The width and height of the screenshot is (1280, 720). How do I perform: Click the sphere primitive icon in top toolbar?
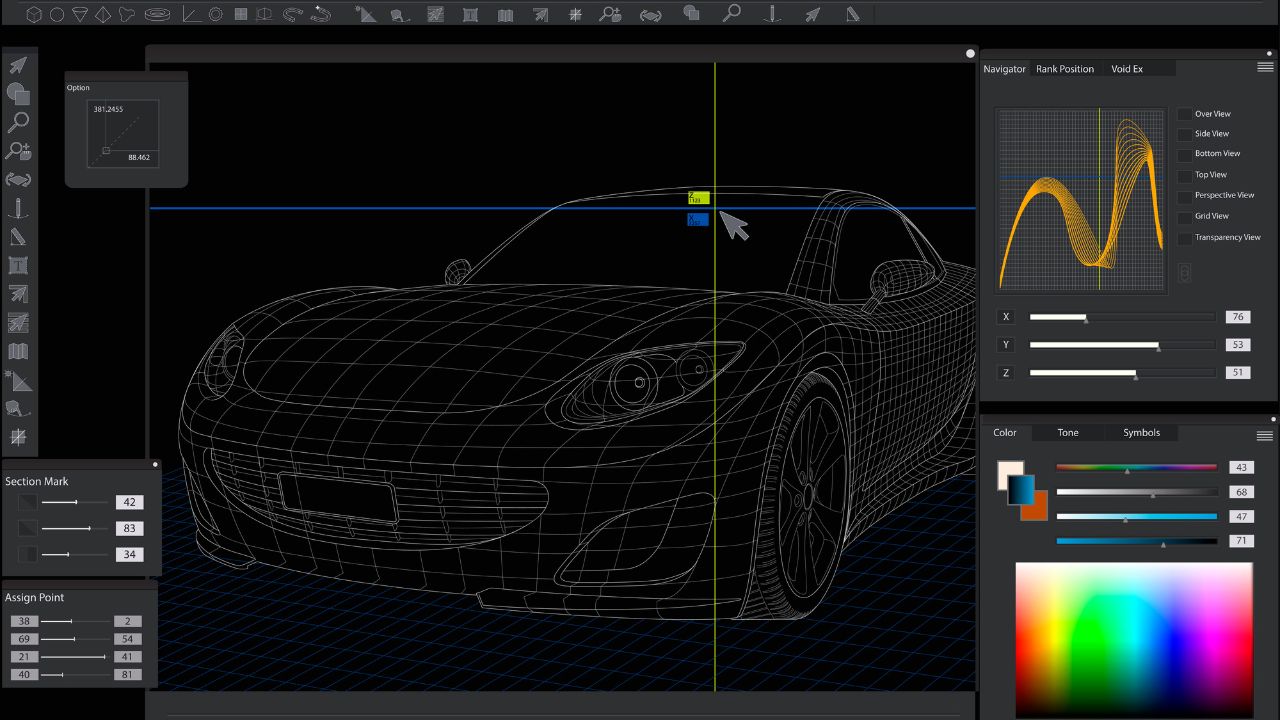tap(57, 14)
